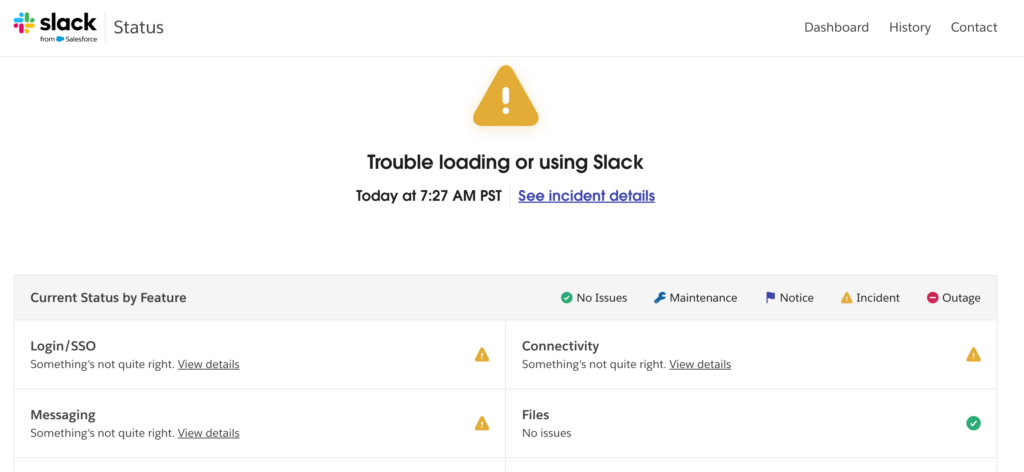Click the Slack logo in header

[55, 27]
